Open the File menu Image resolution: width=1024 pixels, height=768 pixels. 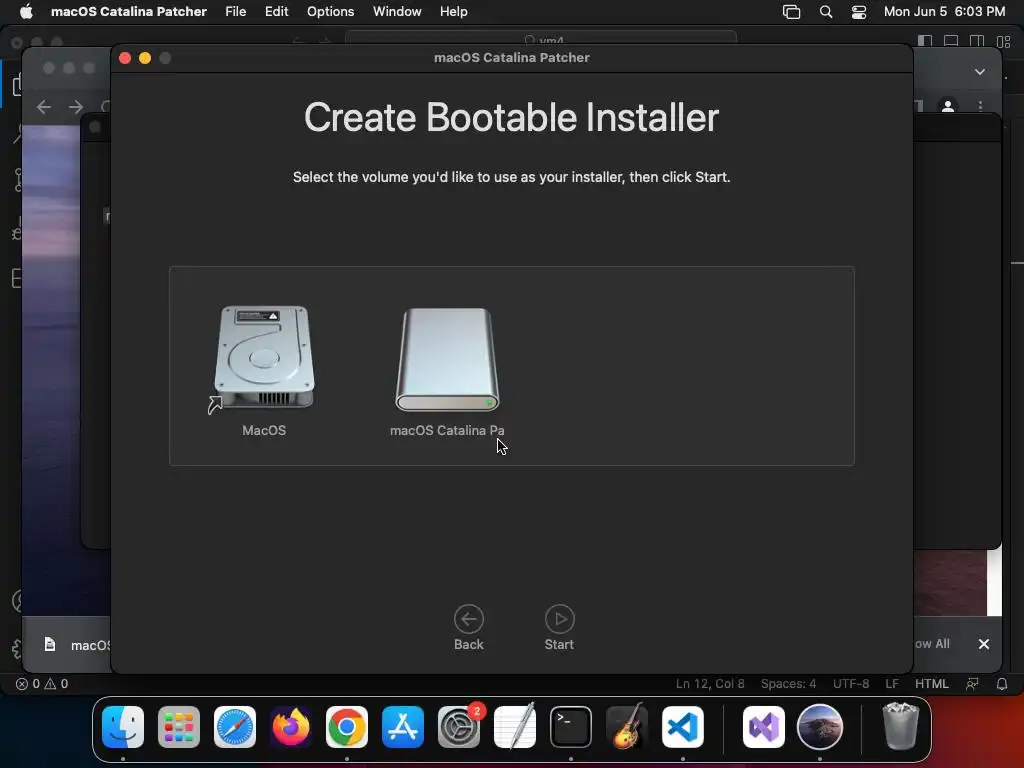click(235, 12)
